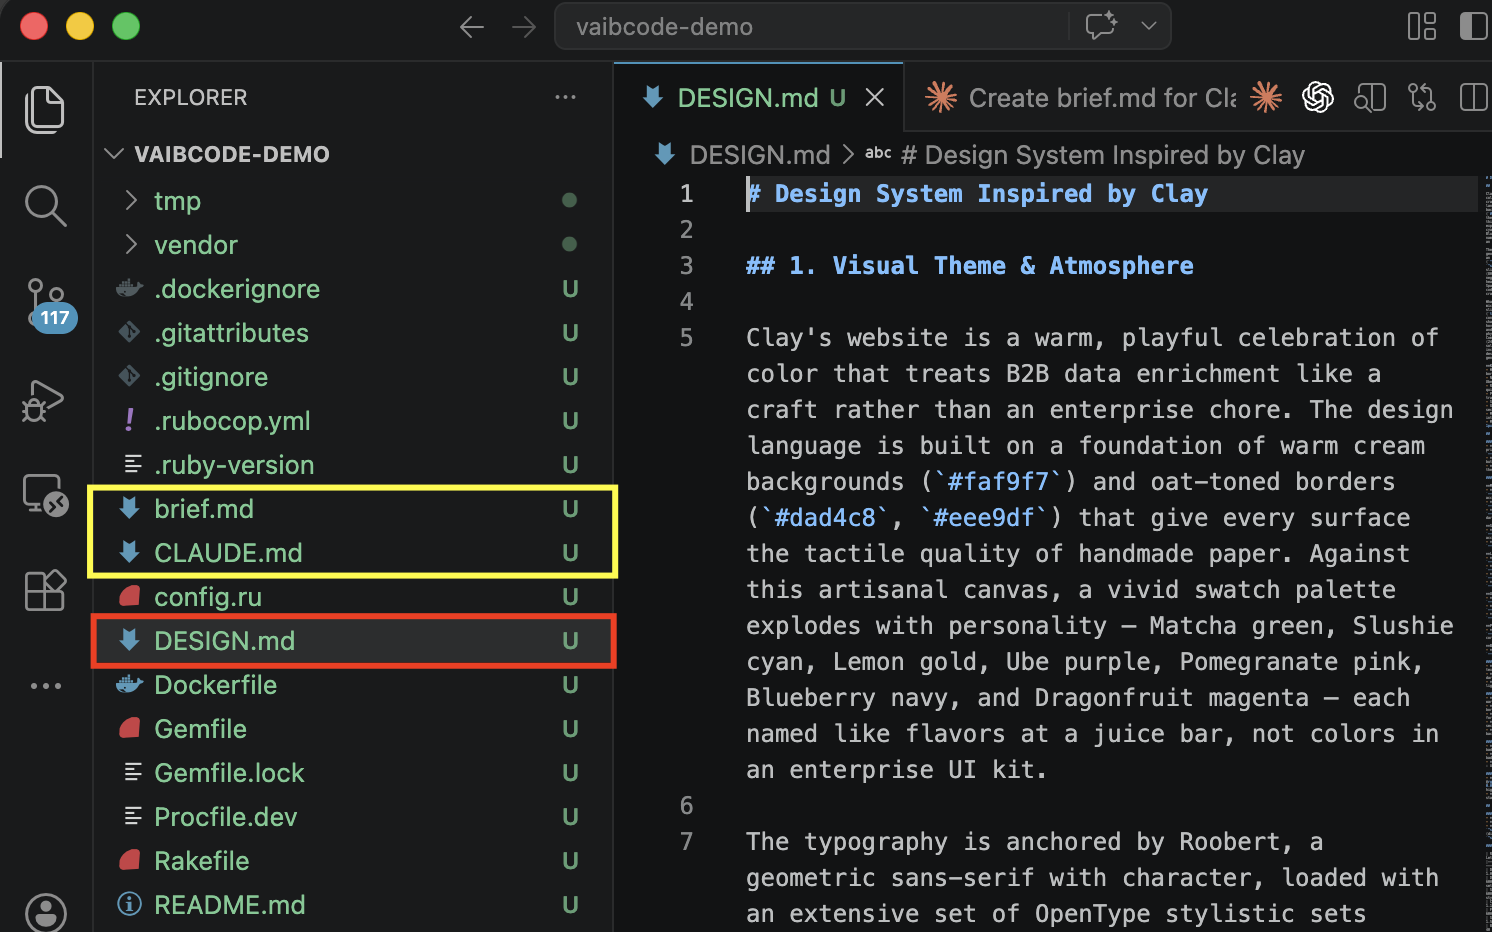
Task: Click DESIGN.md in the breadcrumb
Action: pos(760,155)
